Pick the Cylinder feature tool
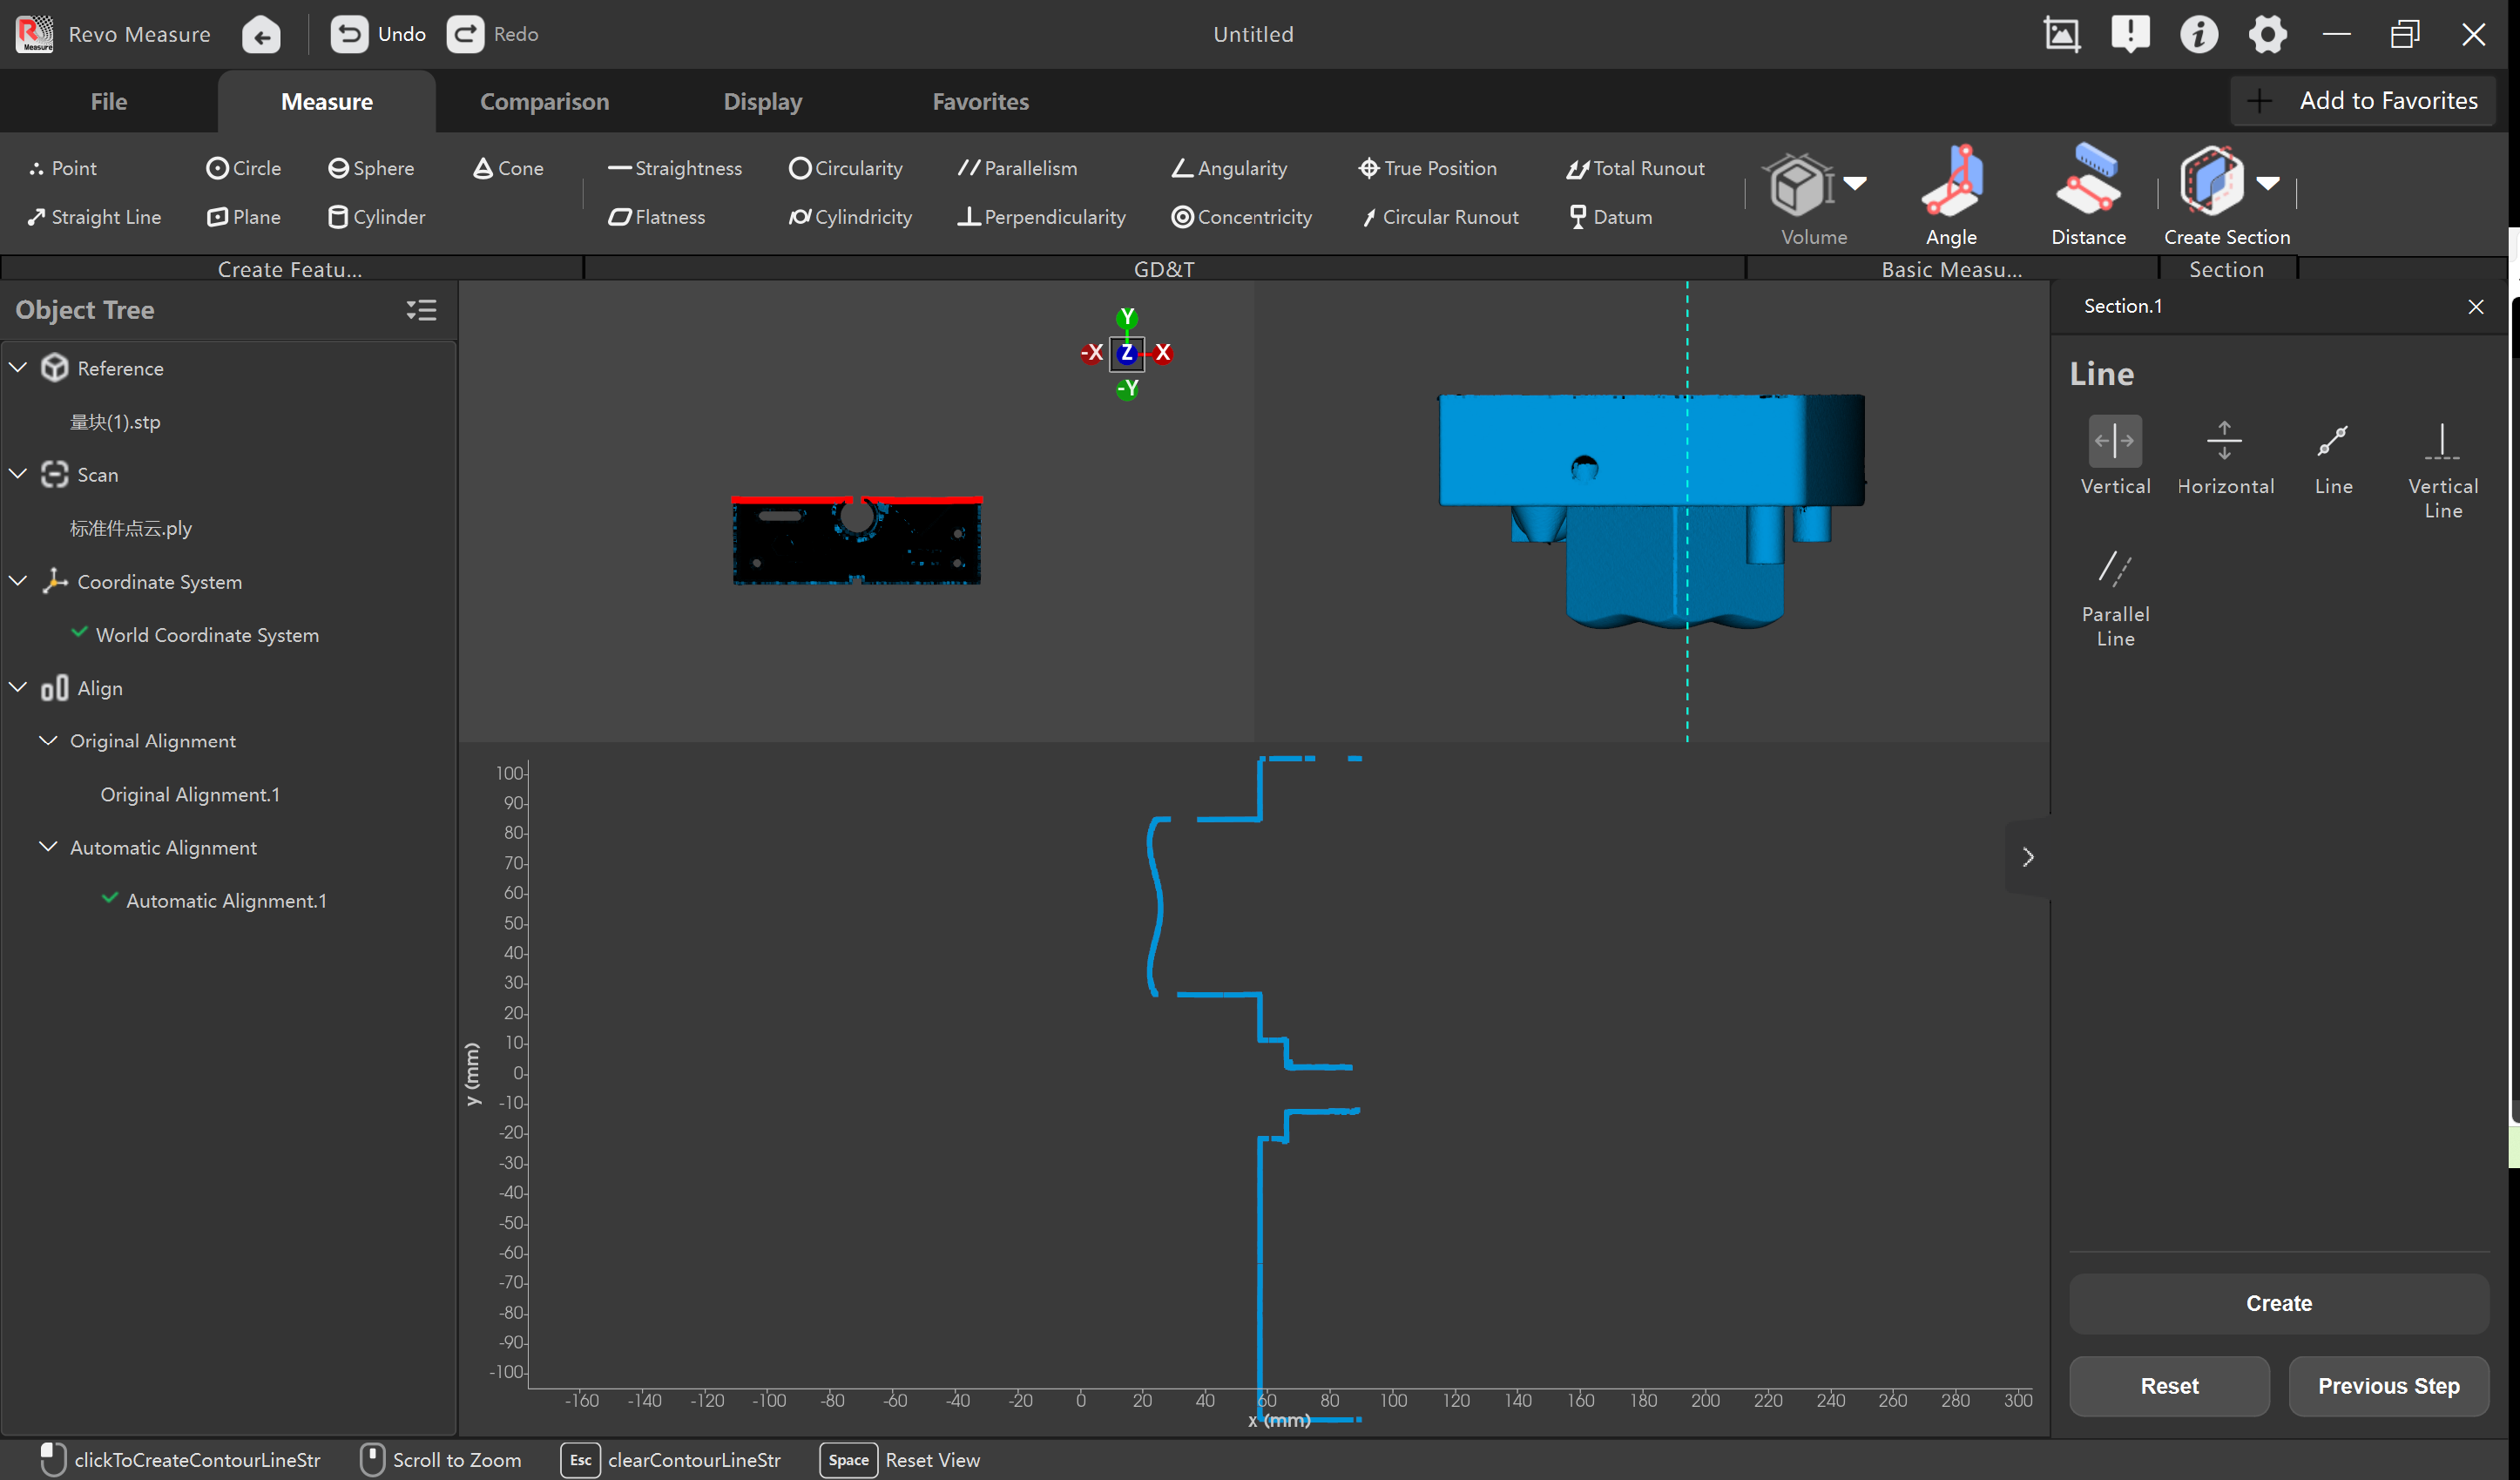 (377, 217)
